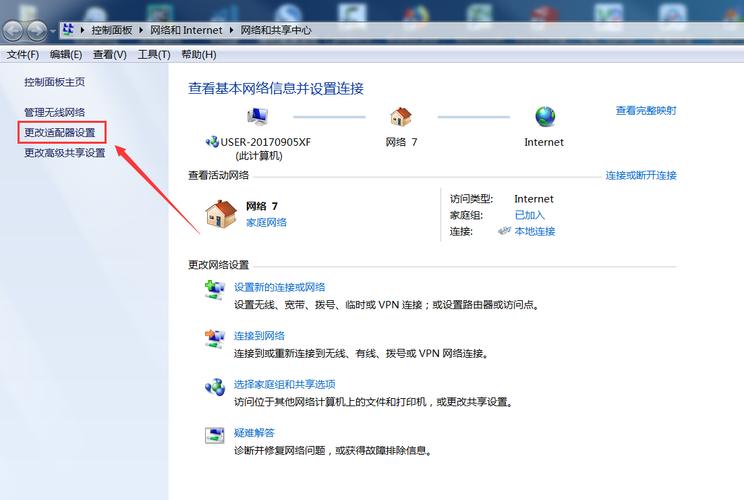Expand the arrow before 控制面板 breadcrumb
Image resolution: width=744 pixels, height=500 pixels.
83,30
